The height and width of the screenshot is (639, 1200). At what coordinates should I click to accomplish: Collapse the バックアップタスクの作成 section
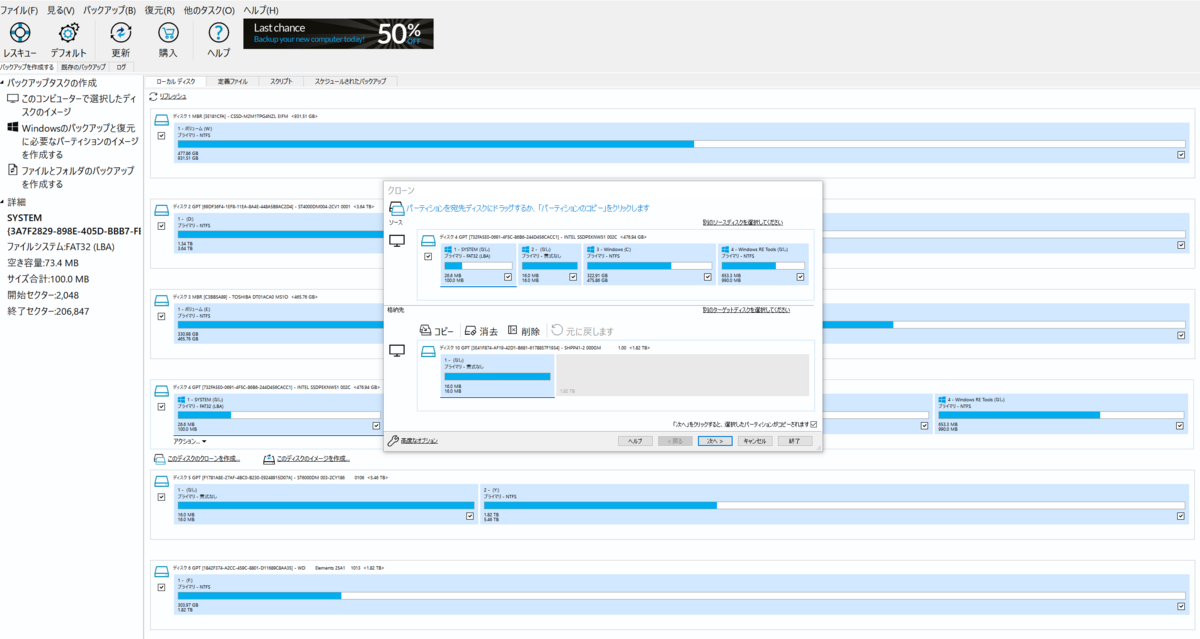click(x=3, y=83)
